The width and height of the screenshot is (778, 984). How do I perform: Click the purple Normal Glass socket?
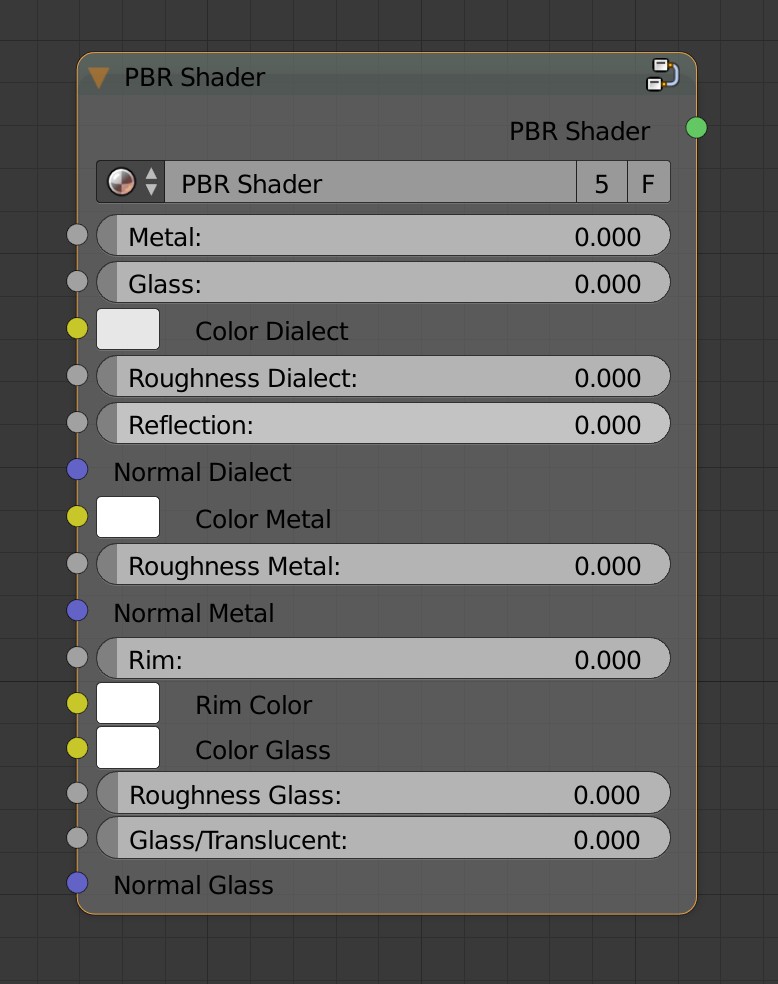(77, 884)
